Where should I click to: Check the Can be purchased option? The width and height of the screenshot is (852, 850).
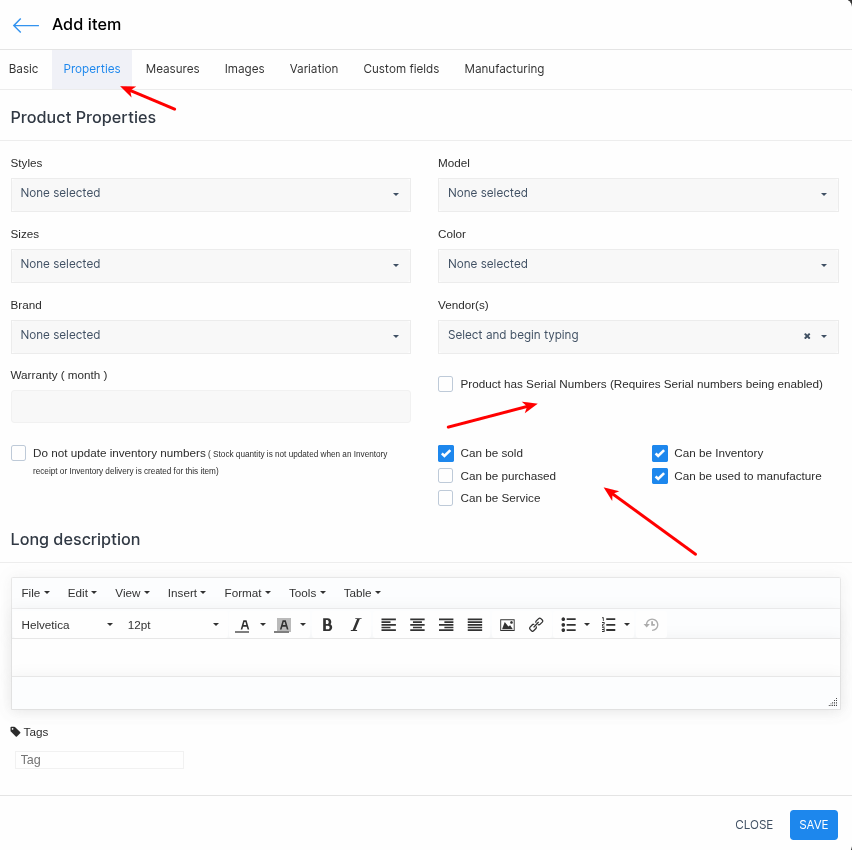pyautogui.click(x=446, y=476)
